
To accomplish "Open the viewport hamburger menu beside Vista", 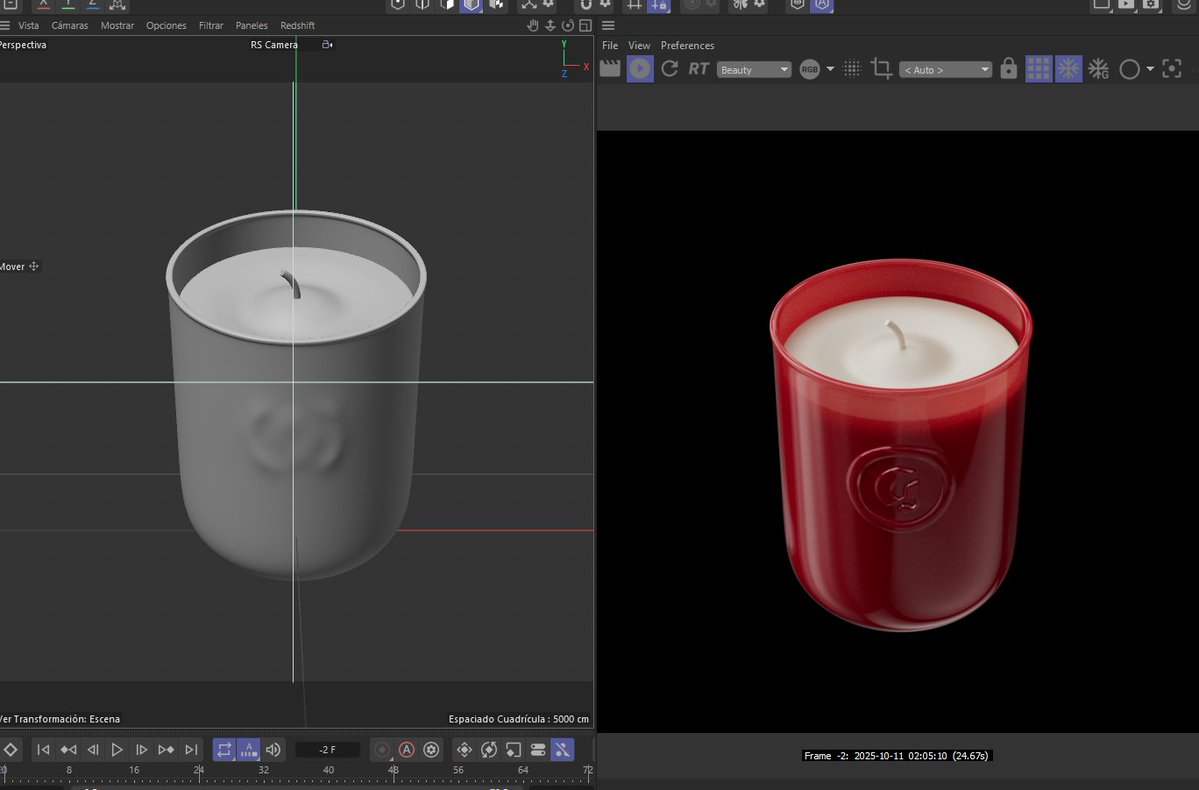I will [5, 25].
